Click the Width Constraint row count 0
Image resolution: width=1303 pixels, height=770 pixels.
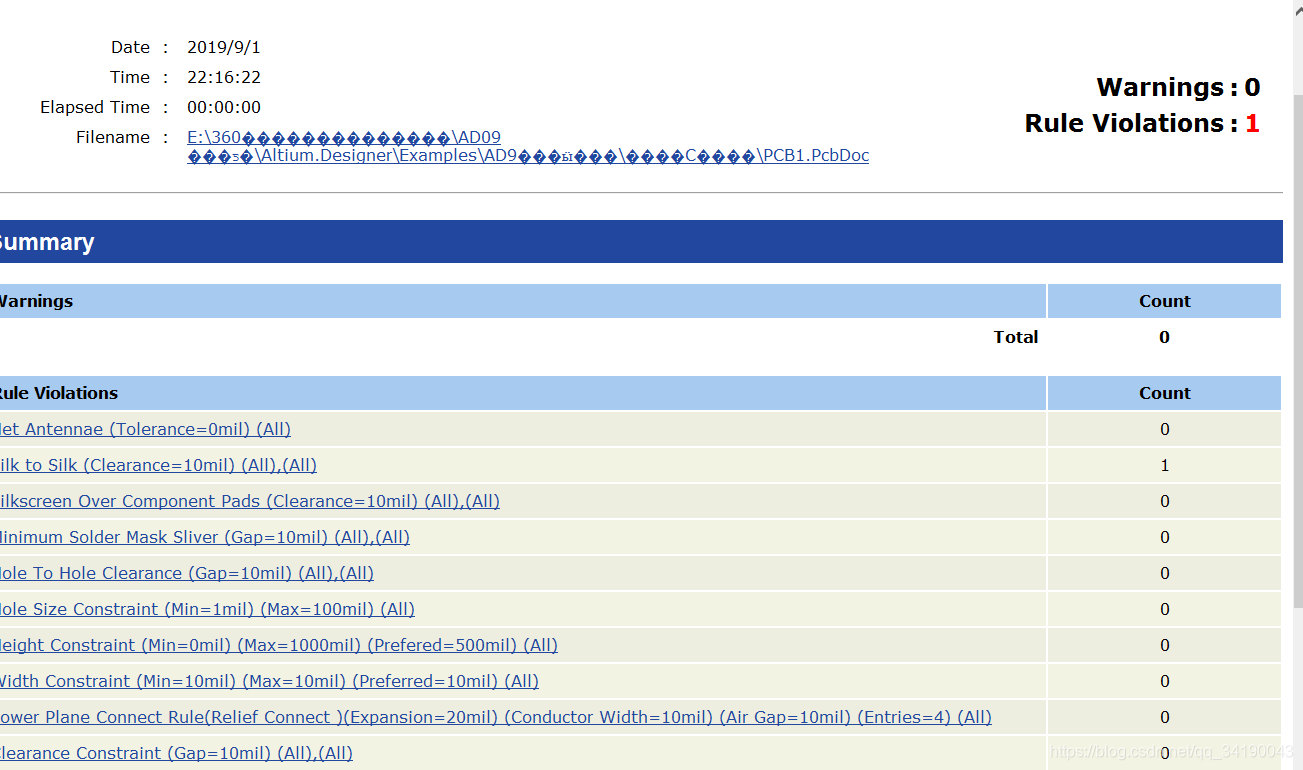point(1164,681)
